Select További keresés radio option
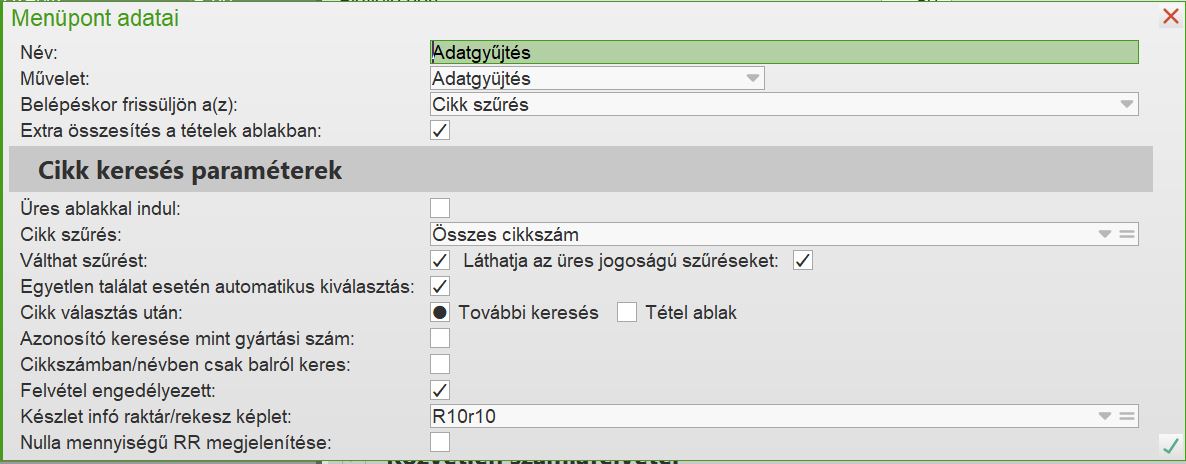The height and width of the screenshot is (464, 1186). 440,312
